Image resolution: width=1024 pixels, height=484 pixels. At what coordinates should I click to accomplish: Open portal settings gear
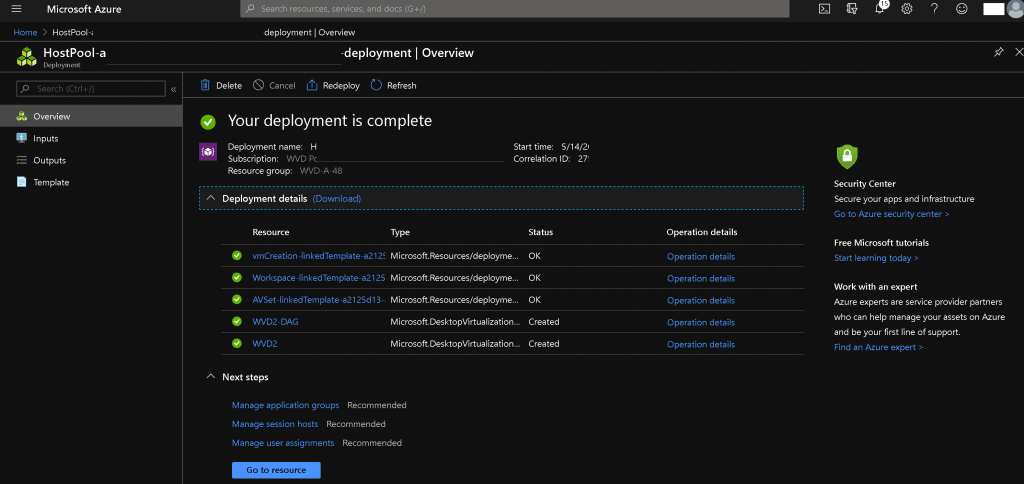pyautogui.click(x=906, y=9)
